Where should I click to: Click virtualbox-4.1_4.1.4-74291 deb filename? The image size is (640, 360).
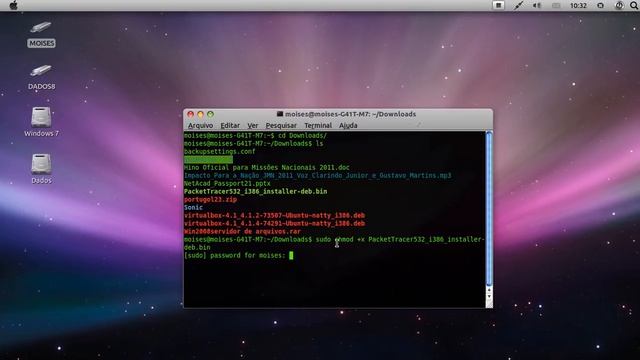274,224
